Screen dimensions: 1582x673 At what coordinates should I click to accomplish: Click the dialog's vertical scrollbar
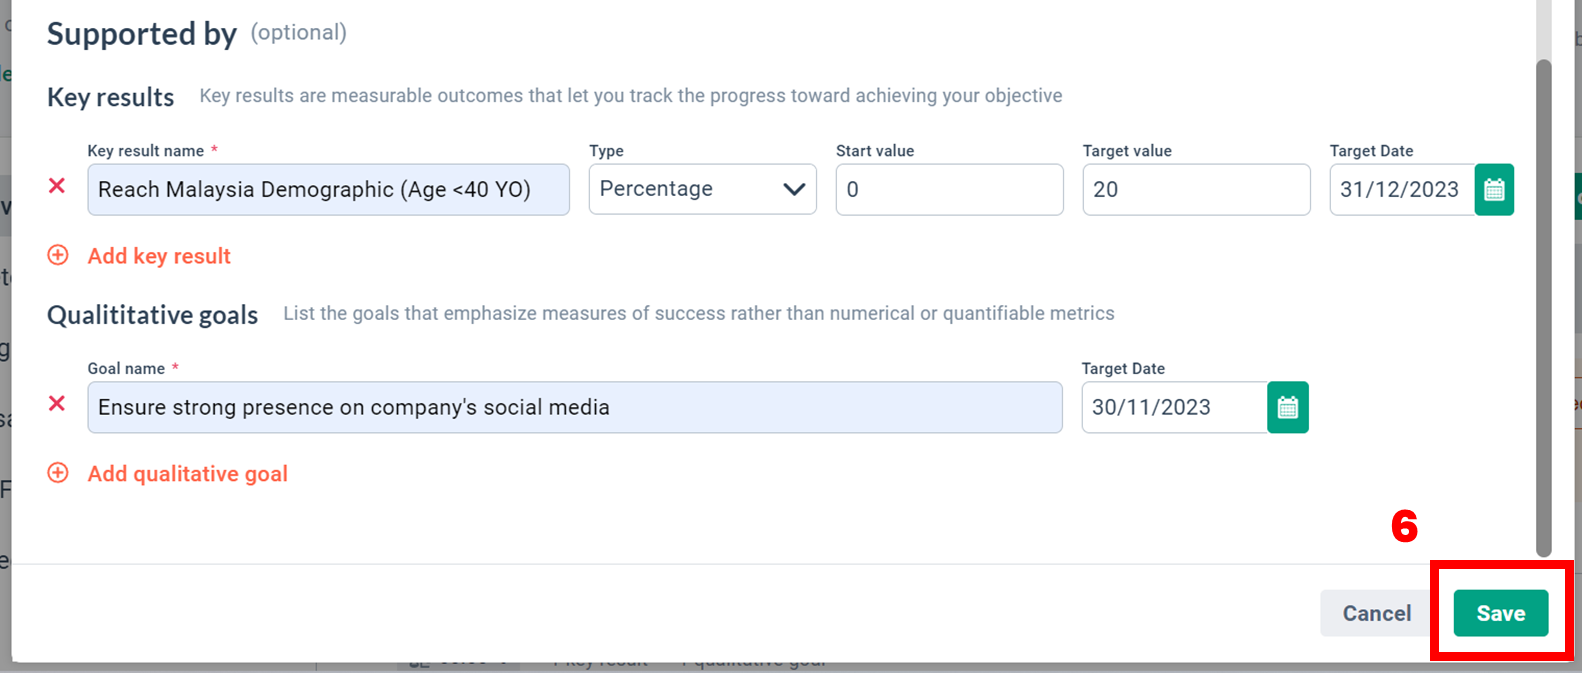pos(1544,300)
